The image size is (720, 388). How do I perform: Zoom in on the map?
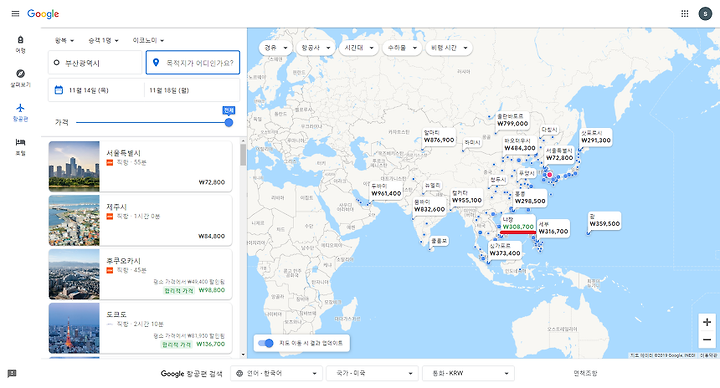707,322
